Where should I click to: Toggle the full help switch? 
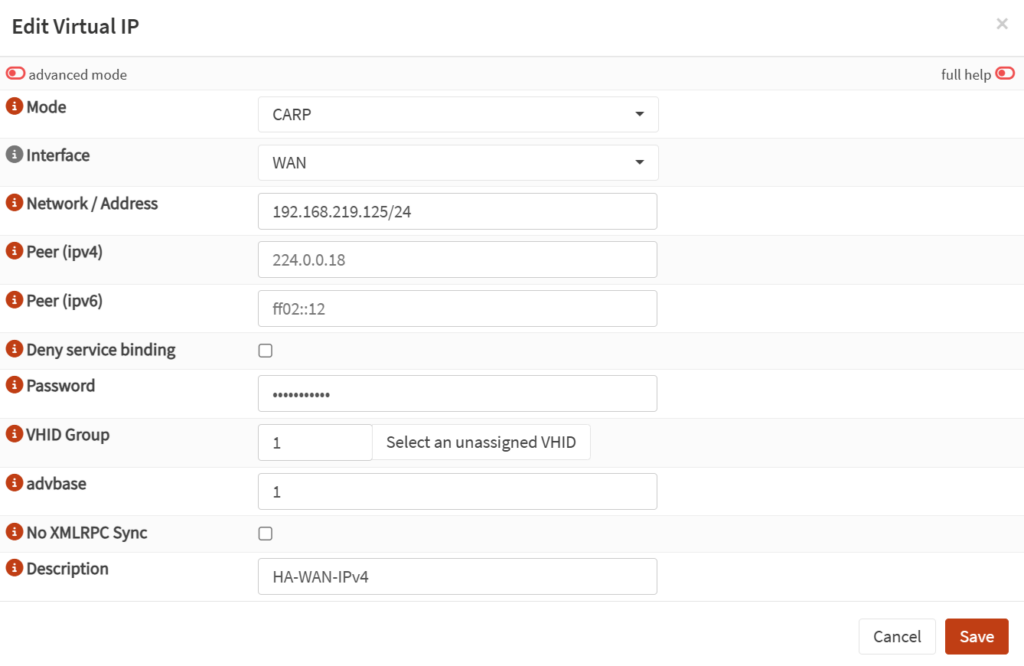tap(1005, 74)
